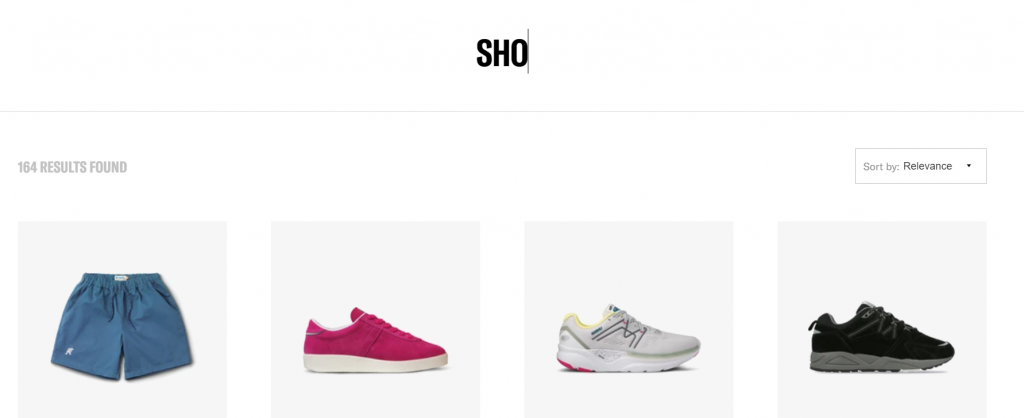Open the blue shorts product
This screenshot has width=1024, height=418.
click(122, 320)
